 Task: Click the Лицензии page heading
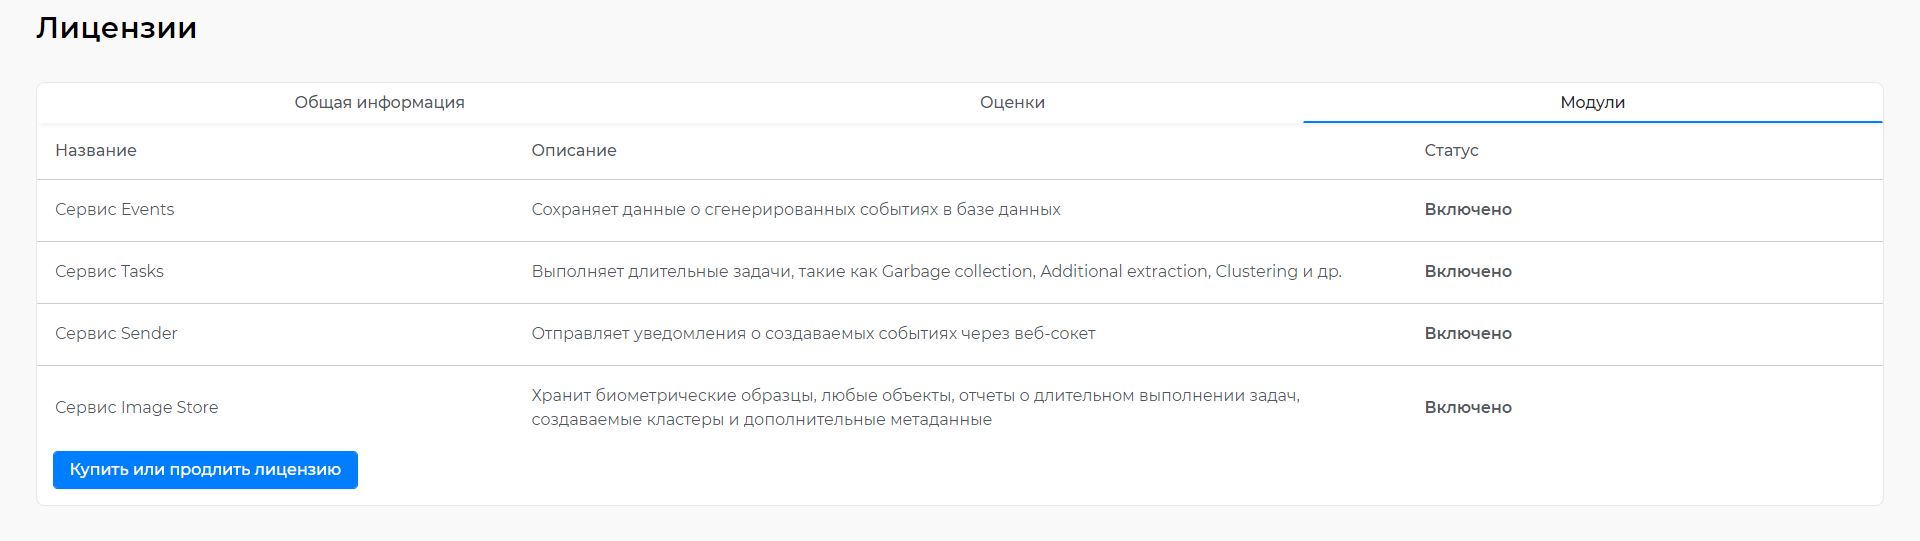117,28
